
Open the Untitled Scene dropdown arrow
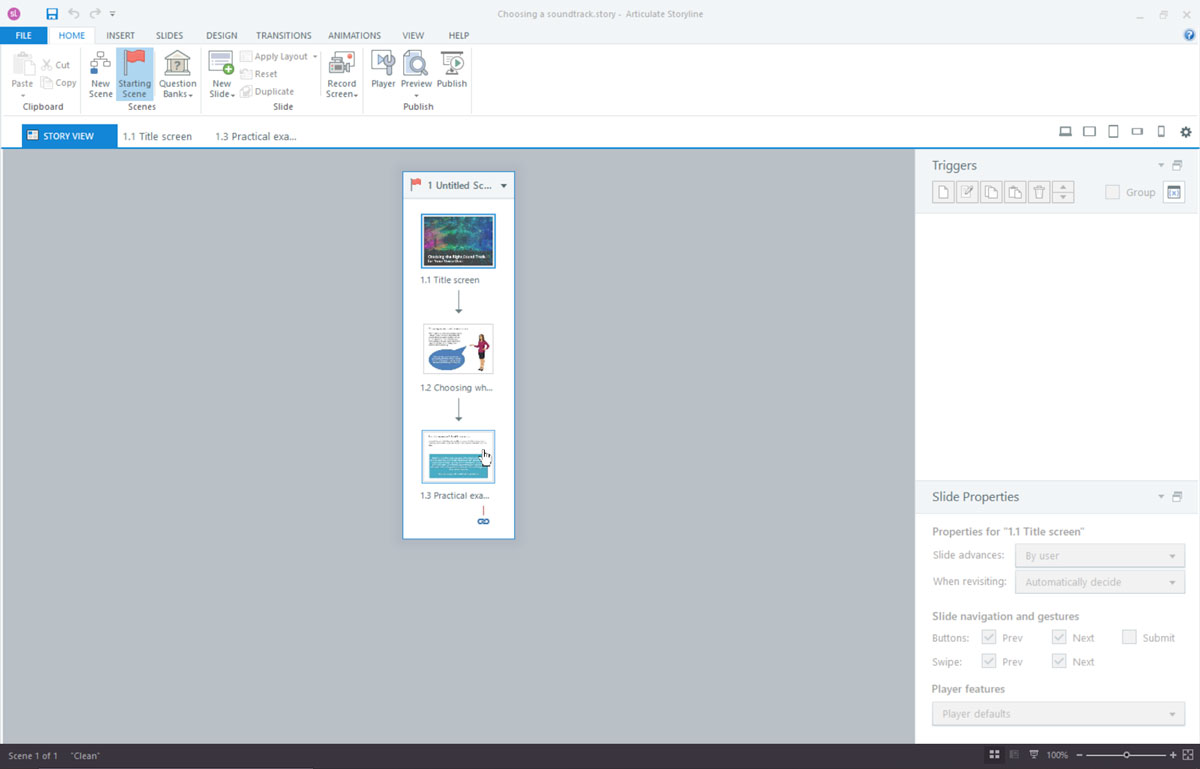tap(504, 186)
